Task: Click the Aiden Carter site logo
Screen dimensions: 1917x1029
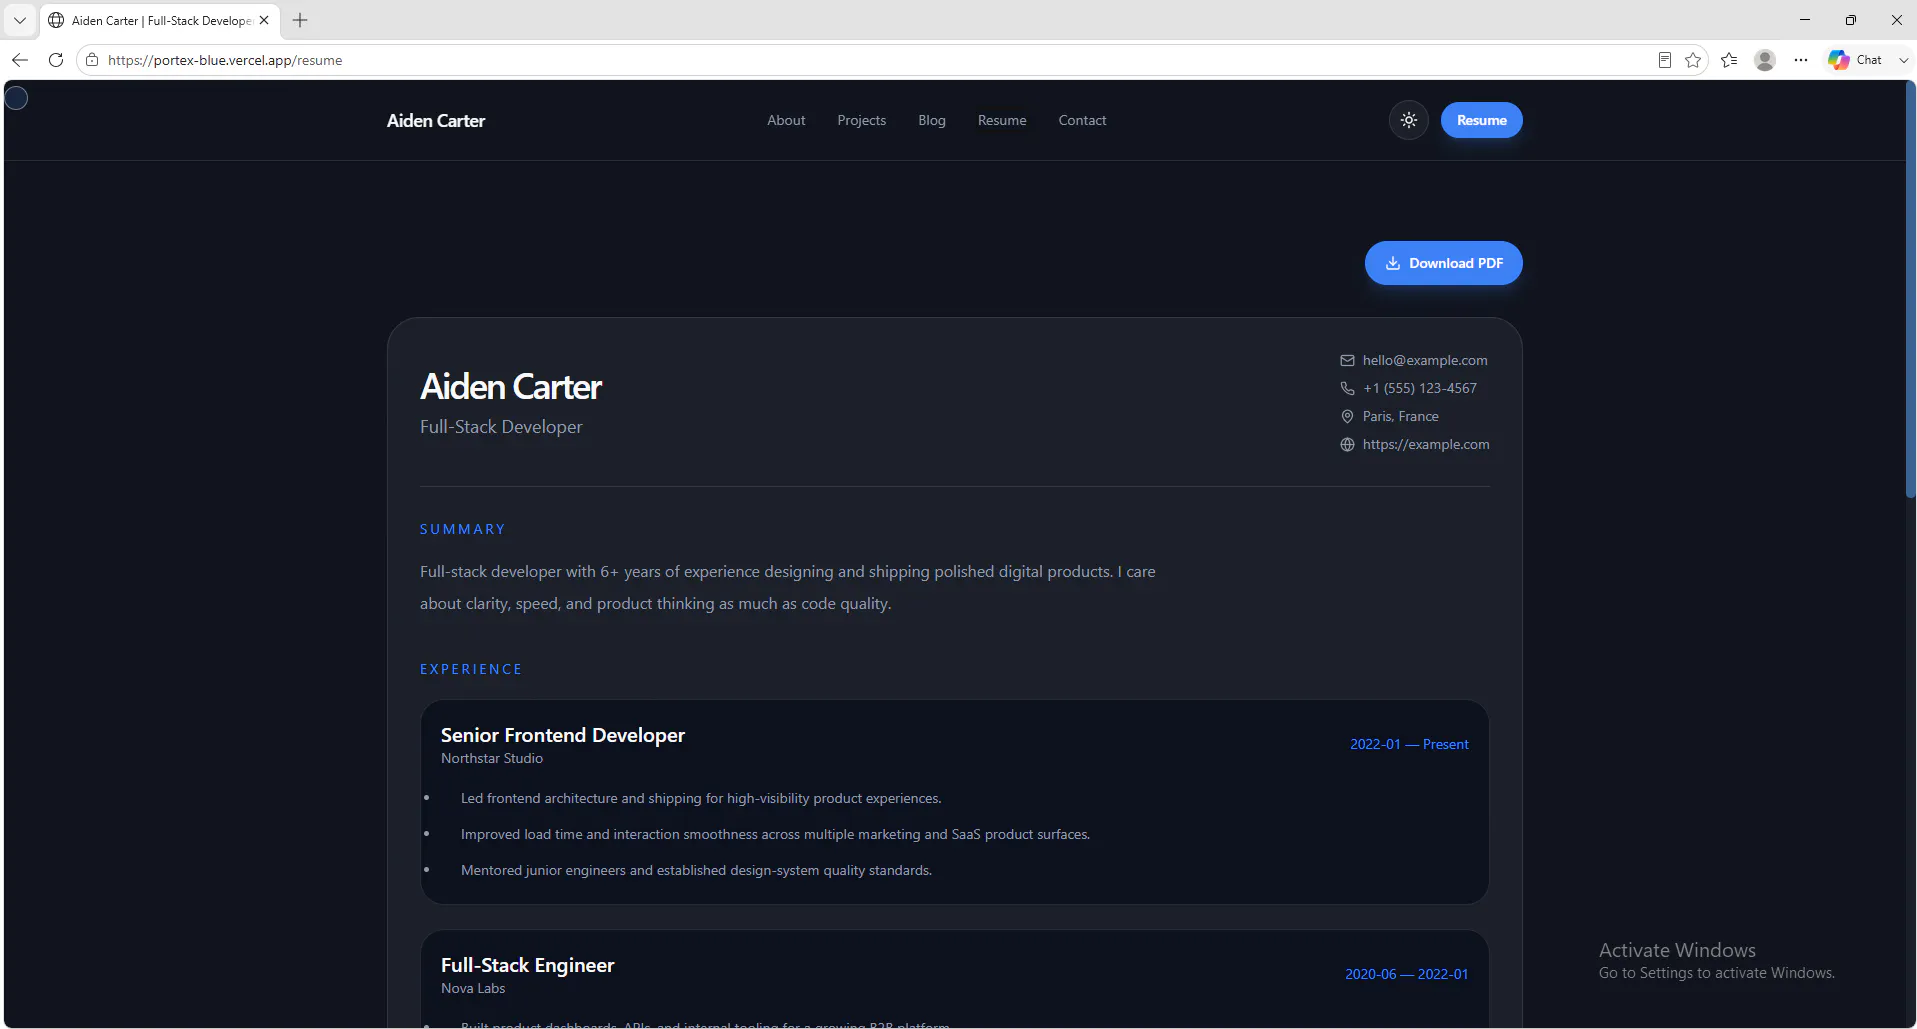Action: tap(436, 120)
